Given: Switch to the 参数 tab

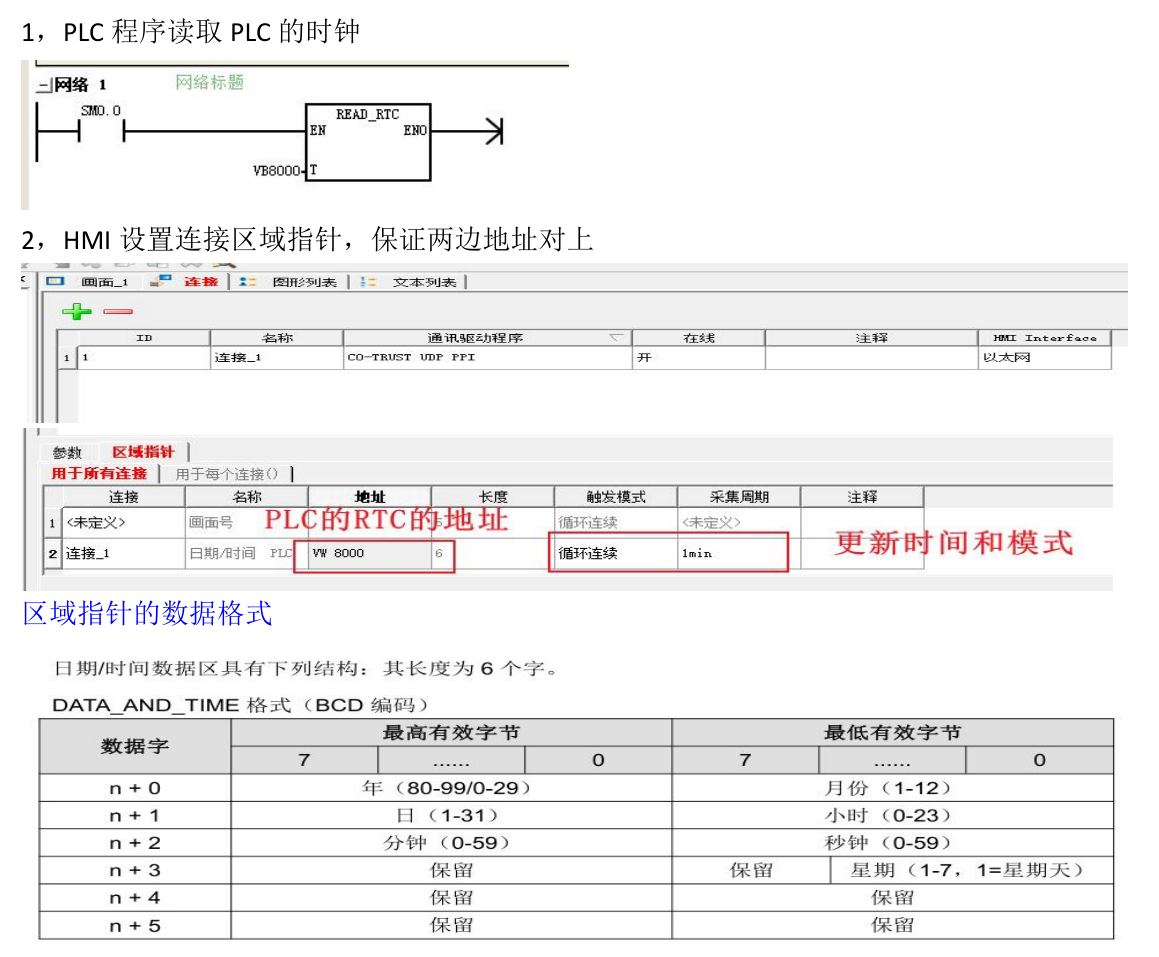Looking at the screenshot, I should 67,452.
